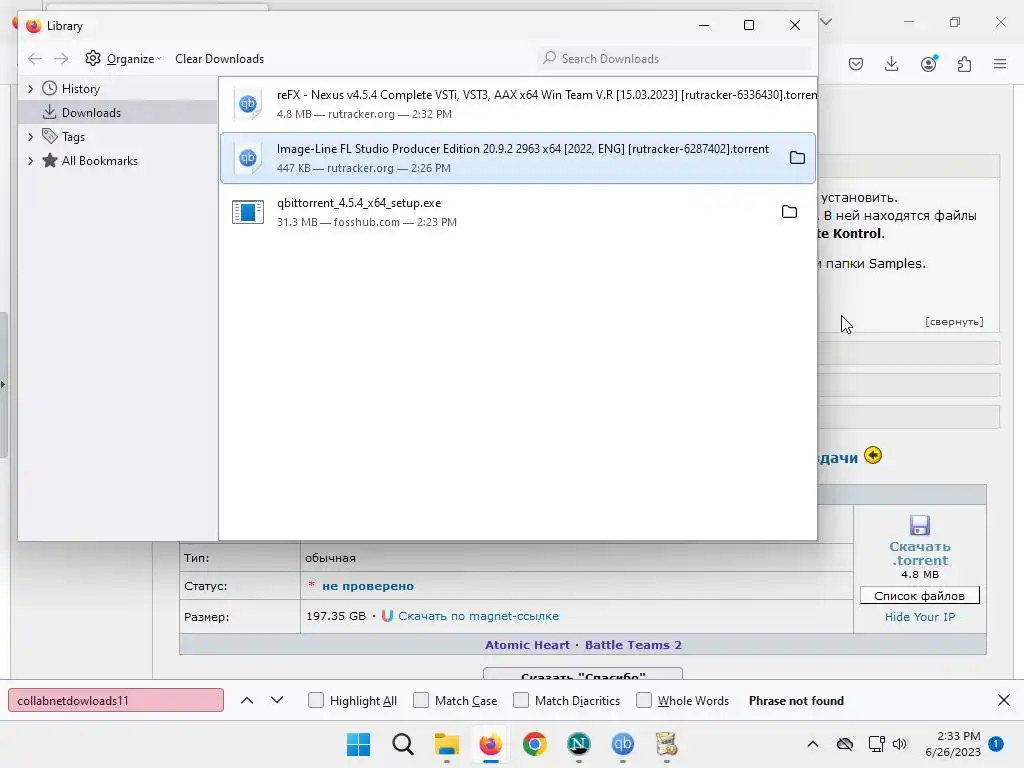Viewport: 1024px width, 768px height.
Task: Expand the History tree node
Action: coord(30,89)
